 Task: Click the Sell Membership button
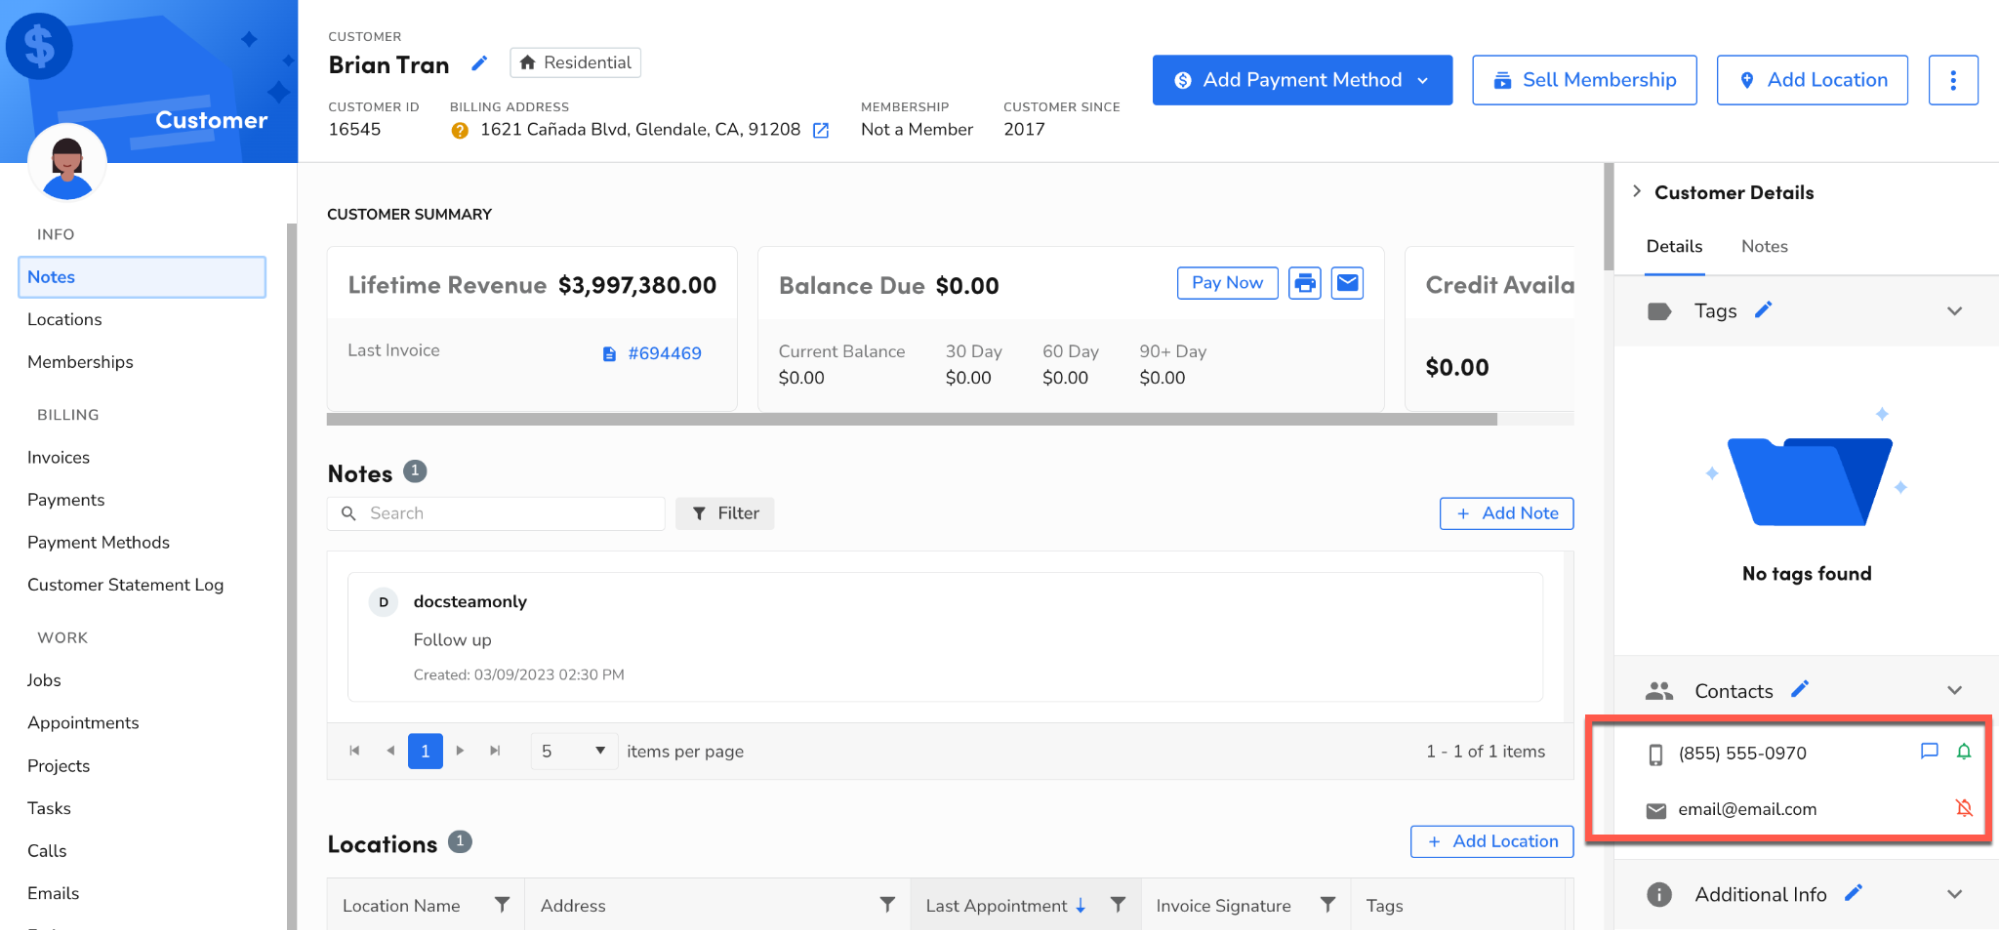click(1584, 80)
